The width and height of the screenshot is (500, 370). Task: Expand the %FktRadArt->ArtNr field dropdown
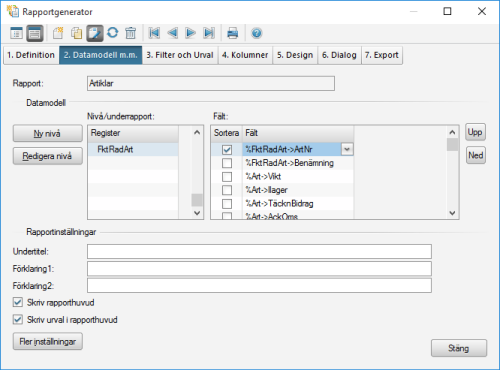coord(347,149)
